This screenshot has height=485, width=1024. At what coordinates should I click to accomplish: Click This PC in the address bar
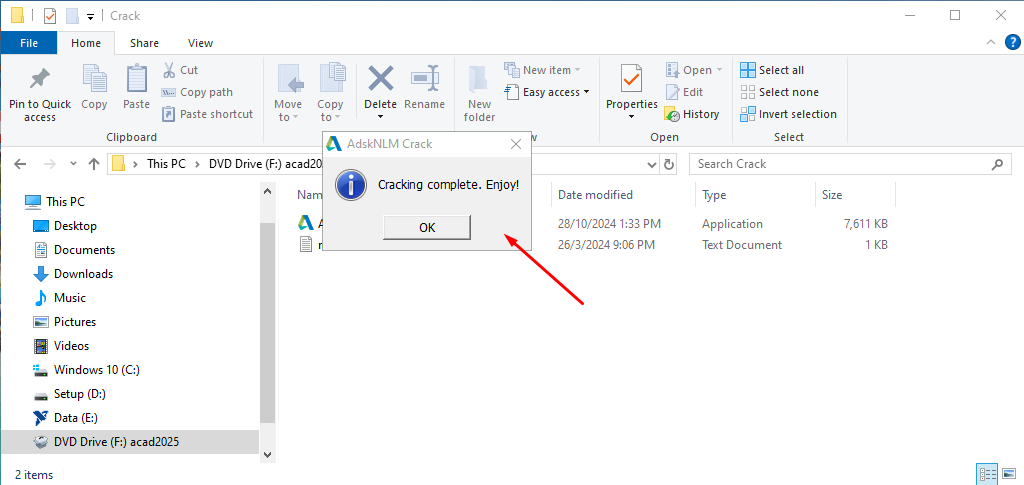coord(167,164)
